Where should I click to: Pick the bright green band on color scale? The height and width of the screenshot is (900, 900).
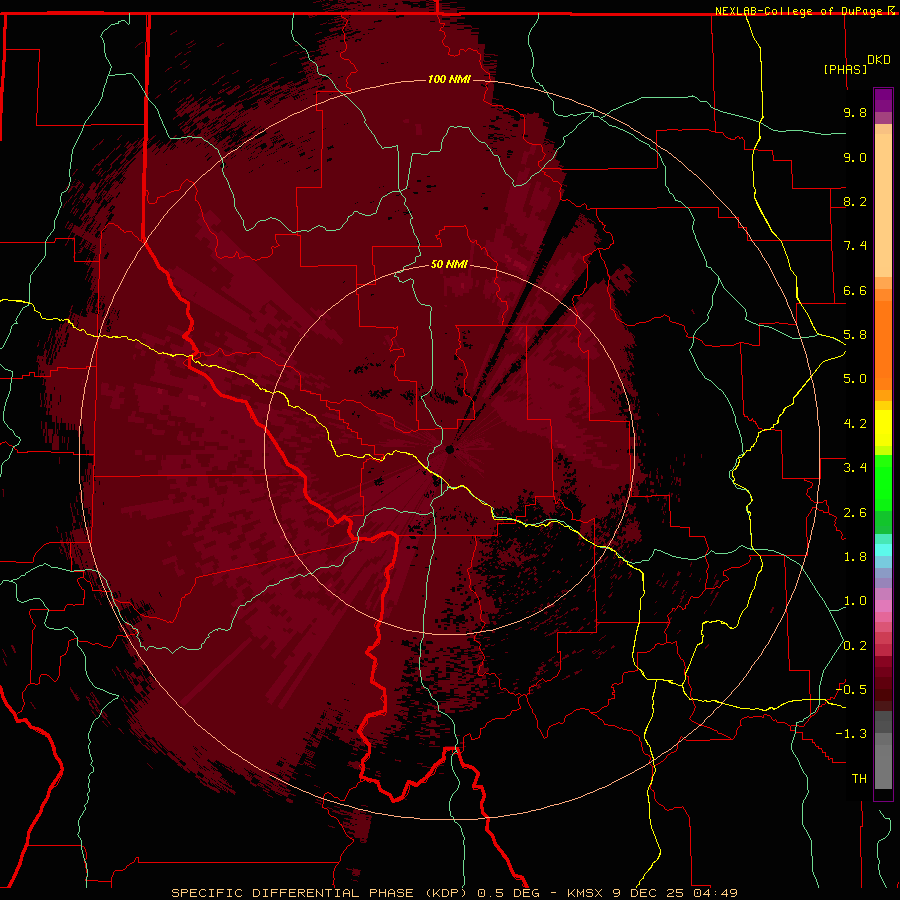pyautogui.click(x=883, y=483)
